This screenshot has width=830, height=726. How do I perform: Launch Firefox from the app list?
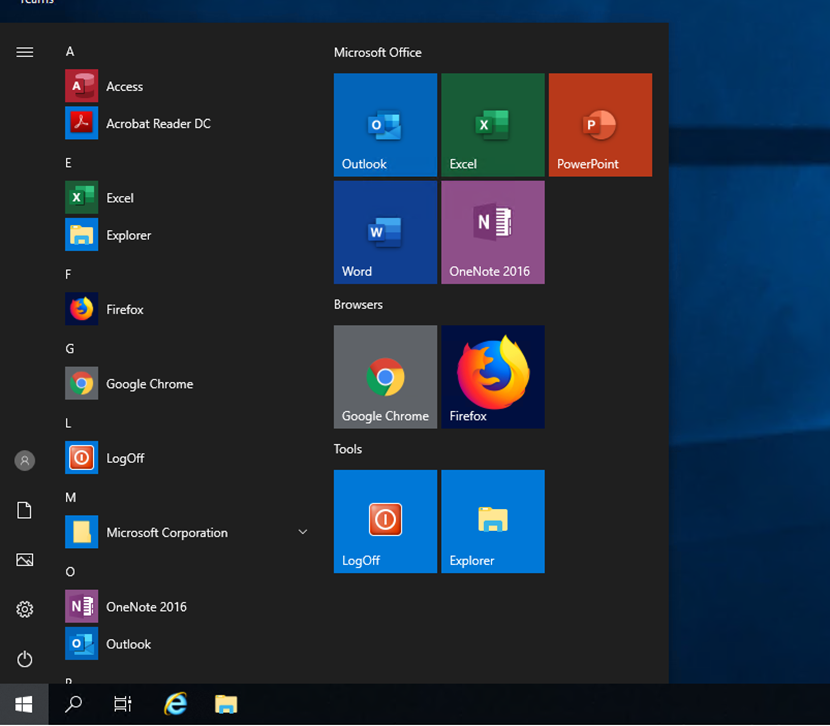click(186, 309)
